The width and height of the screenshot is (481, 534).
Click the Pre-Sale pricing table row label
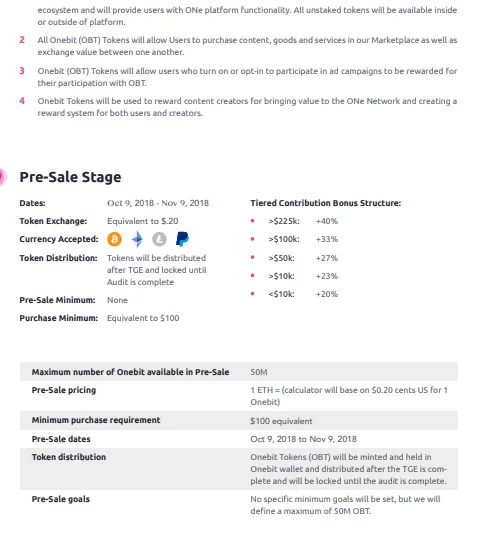(64, 390)
